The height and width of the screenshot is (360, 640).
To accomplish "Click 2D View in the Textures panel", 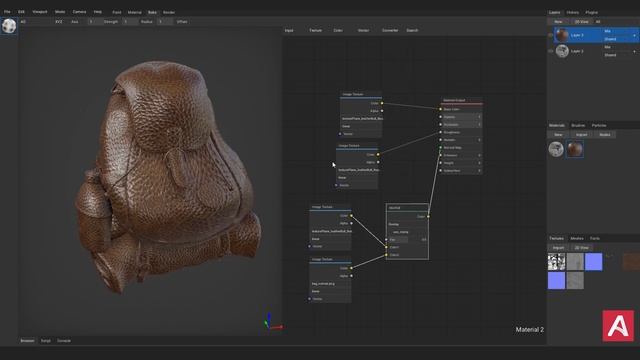I will (581, 248).
